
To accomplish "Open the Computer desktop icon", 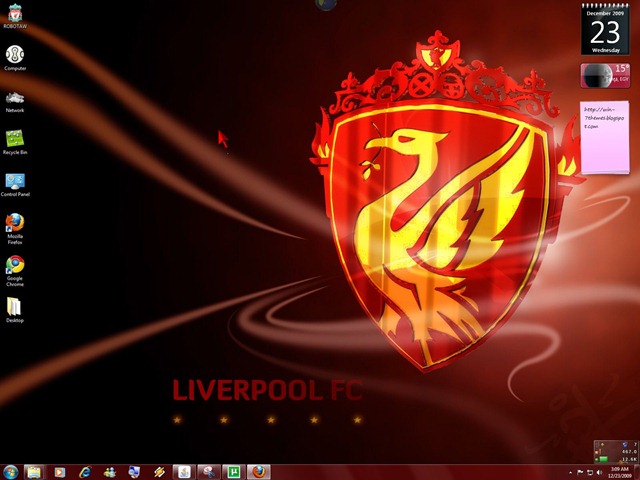I will pyautogui.click(x=15, y=58).
